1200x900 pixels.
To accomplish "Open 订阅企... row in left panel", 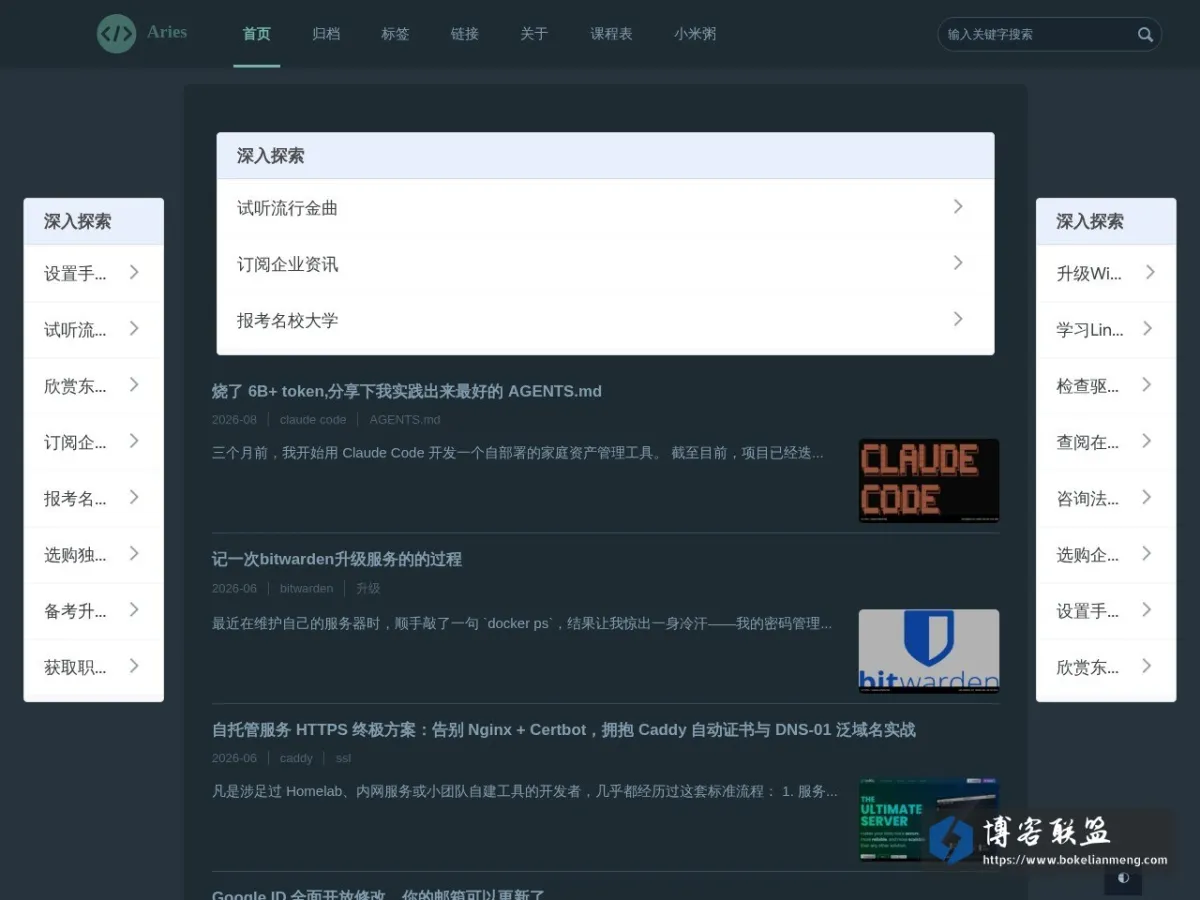I will [94, 442].
